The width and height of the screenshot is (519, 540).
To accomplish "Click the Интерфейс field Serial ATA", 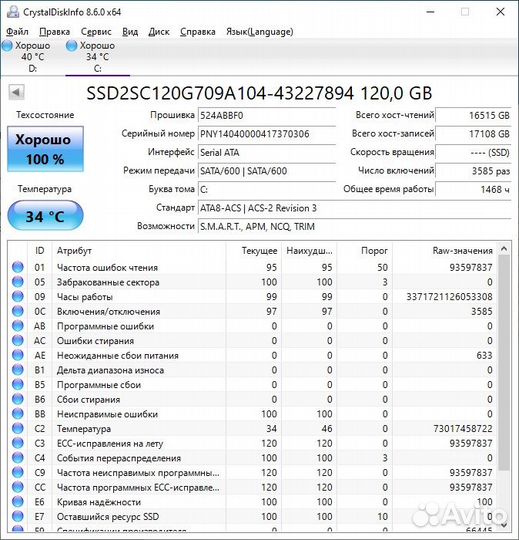I will (267, 152).
